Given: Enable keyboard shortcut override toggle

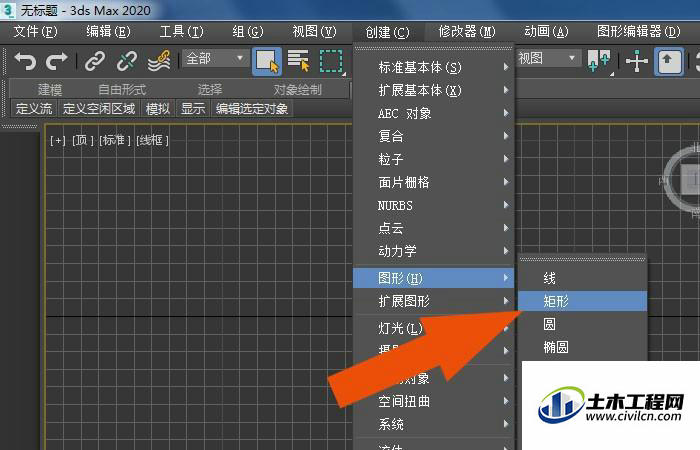Looking at the screenshot, I should 669,61.
